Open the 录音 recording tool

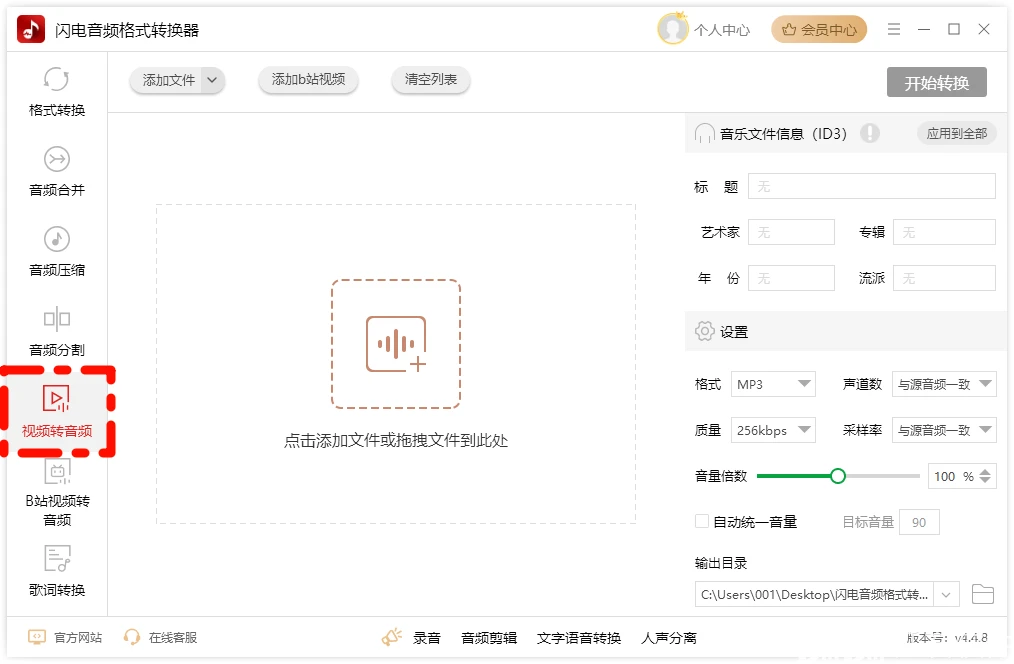tap(427, 638)
